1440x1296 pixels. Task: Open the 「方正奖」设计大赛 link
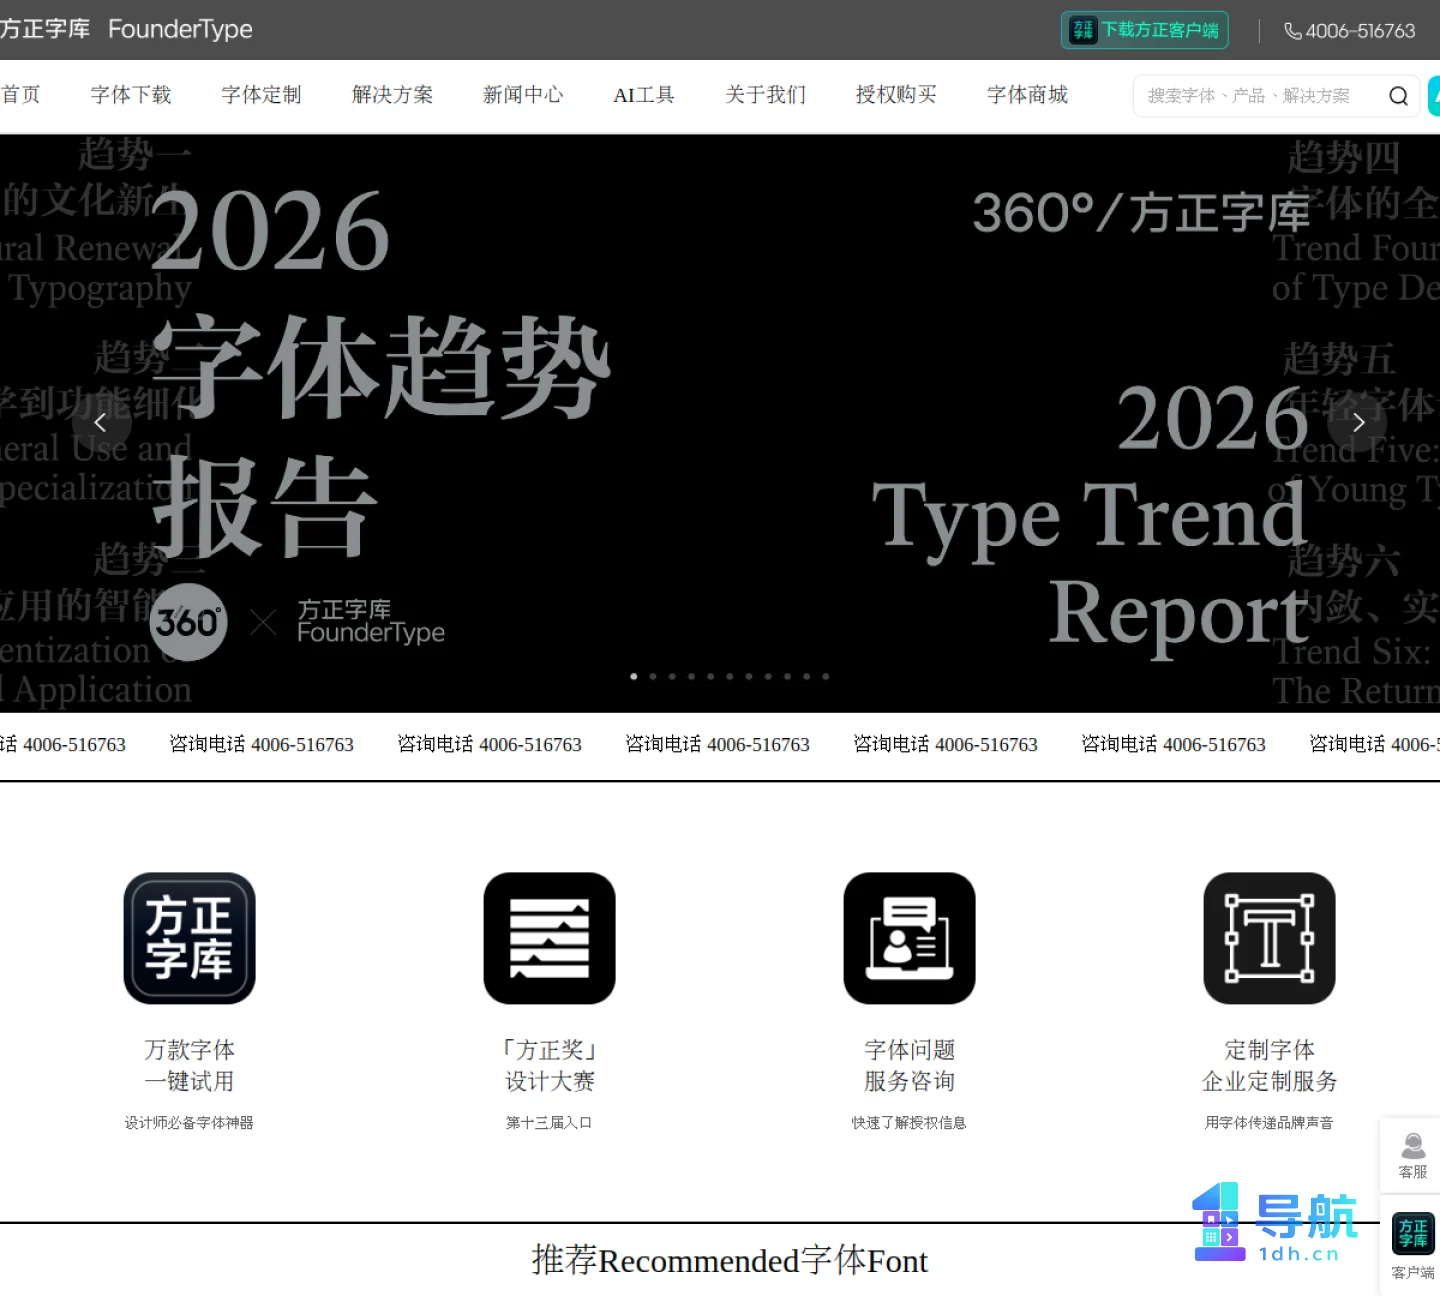[549, 1065]
